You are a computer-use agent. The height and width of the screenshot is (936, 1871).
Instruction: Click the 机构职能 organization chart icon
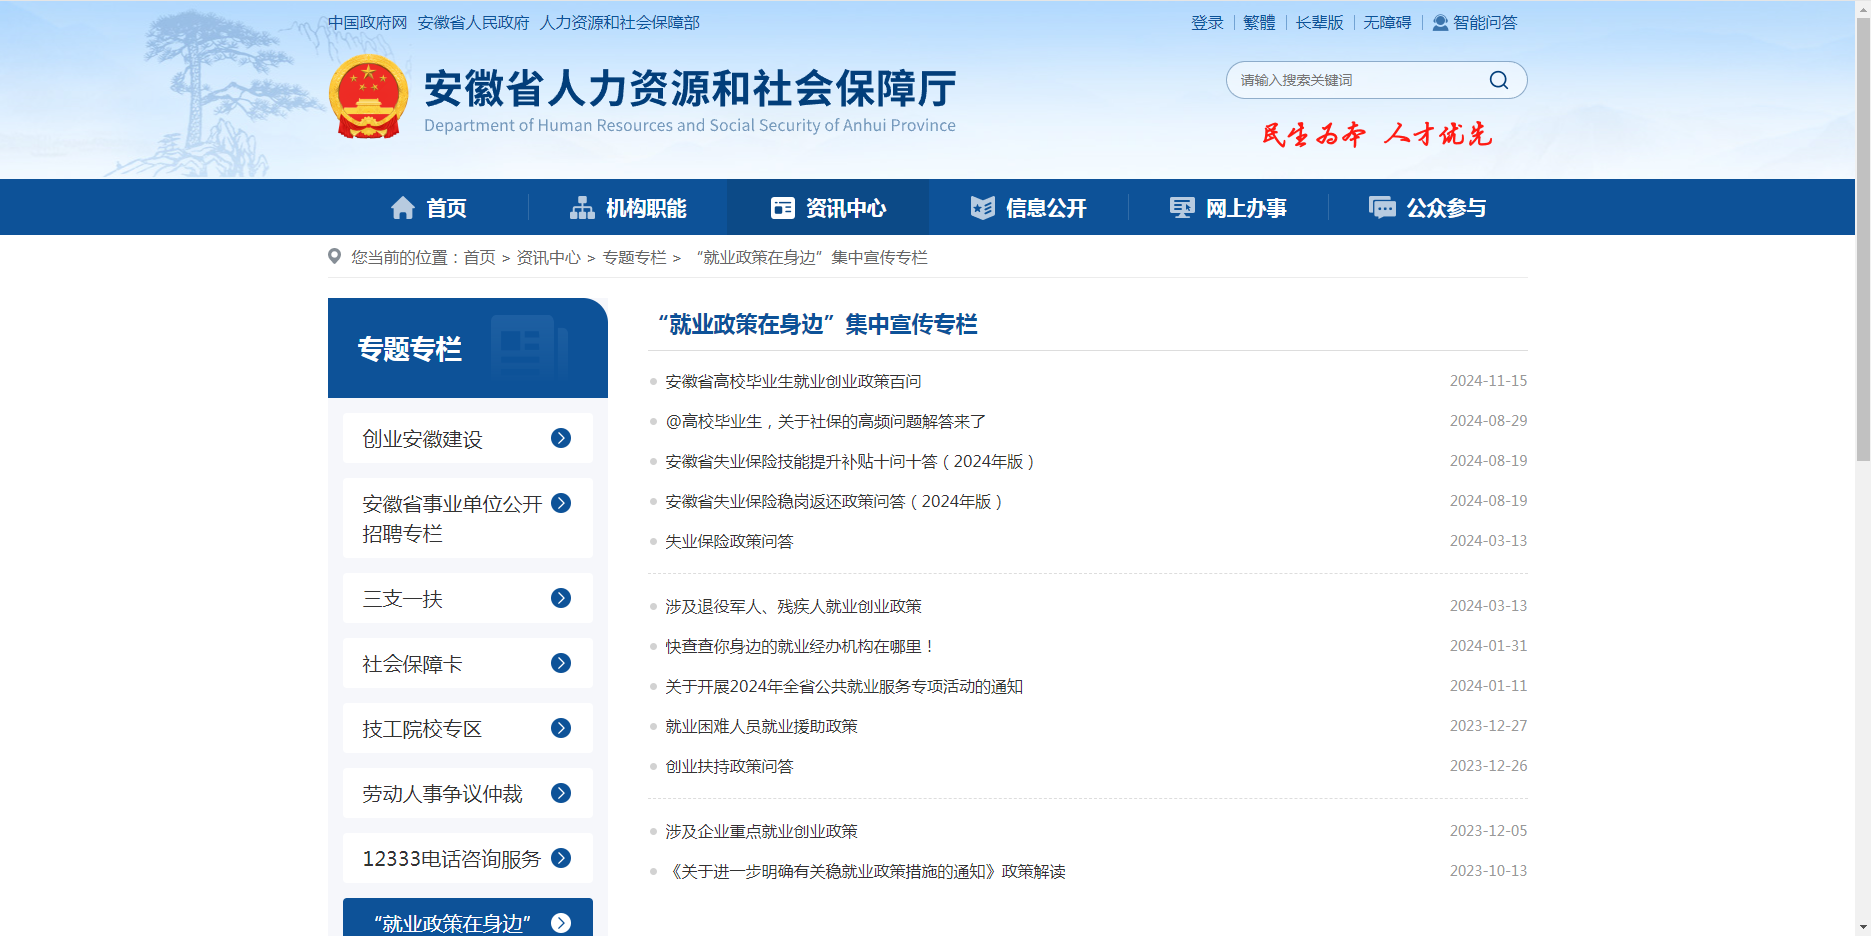582,208
